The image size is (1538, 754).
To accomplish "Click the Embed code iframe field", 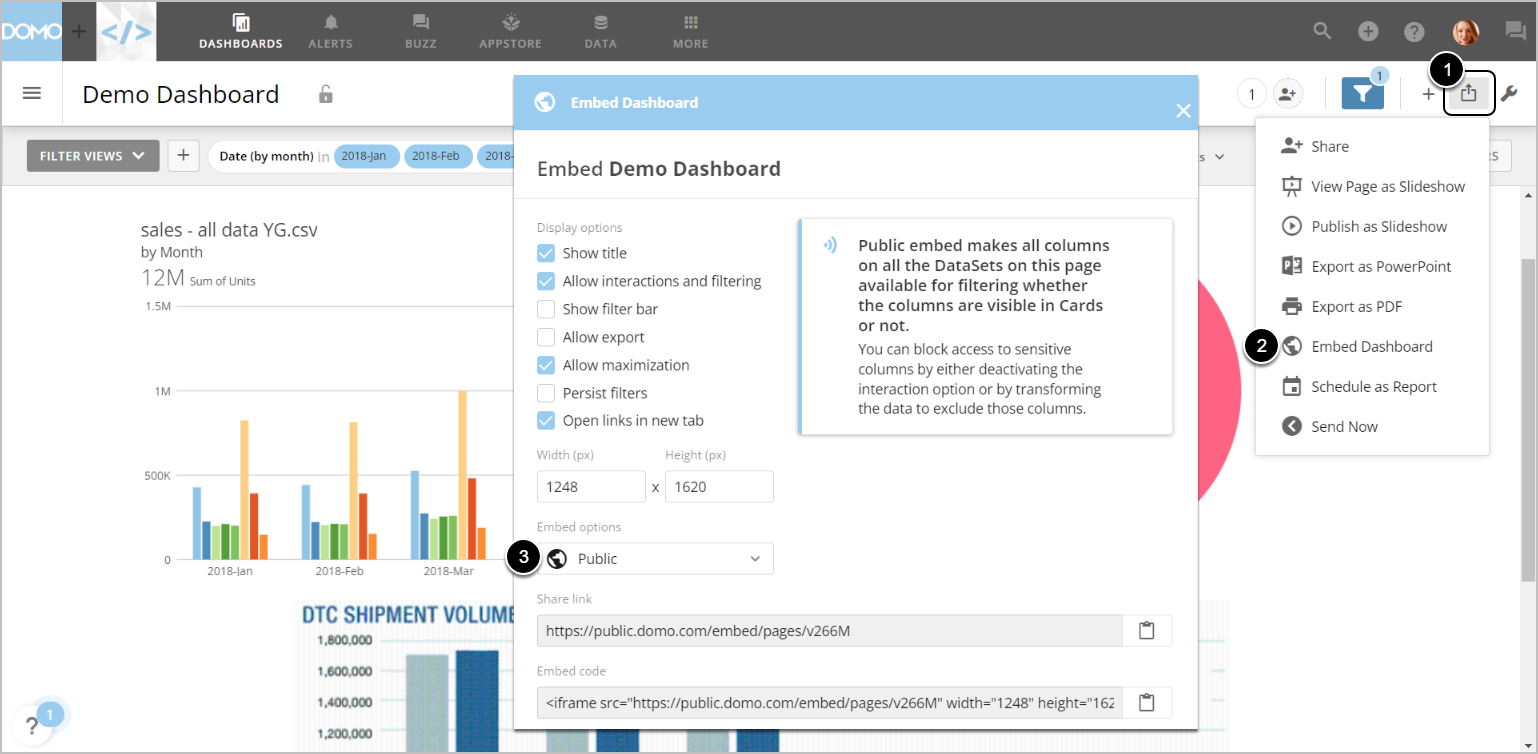I will pos(830,703).
